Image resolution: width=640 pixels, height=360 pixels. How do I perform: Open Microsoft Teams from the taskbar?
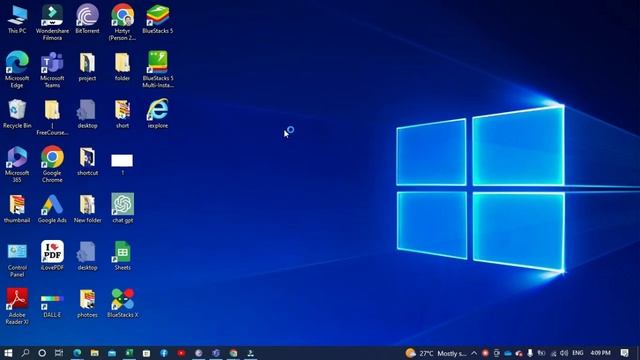pyautogui.click(x=216, y=353)
